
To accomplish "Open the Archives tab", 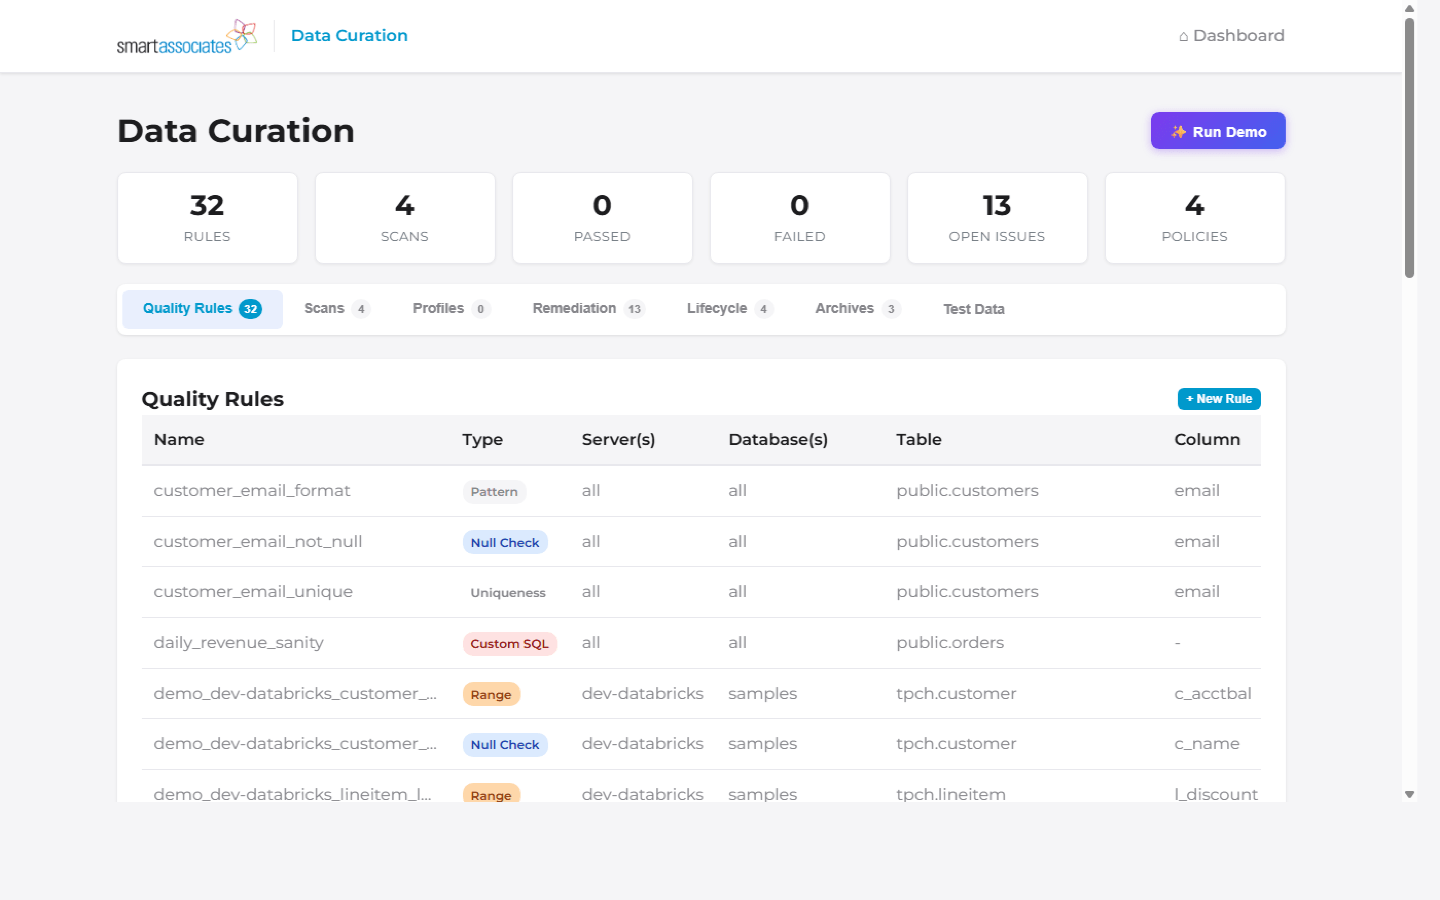I will [843, 308].
